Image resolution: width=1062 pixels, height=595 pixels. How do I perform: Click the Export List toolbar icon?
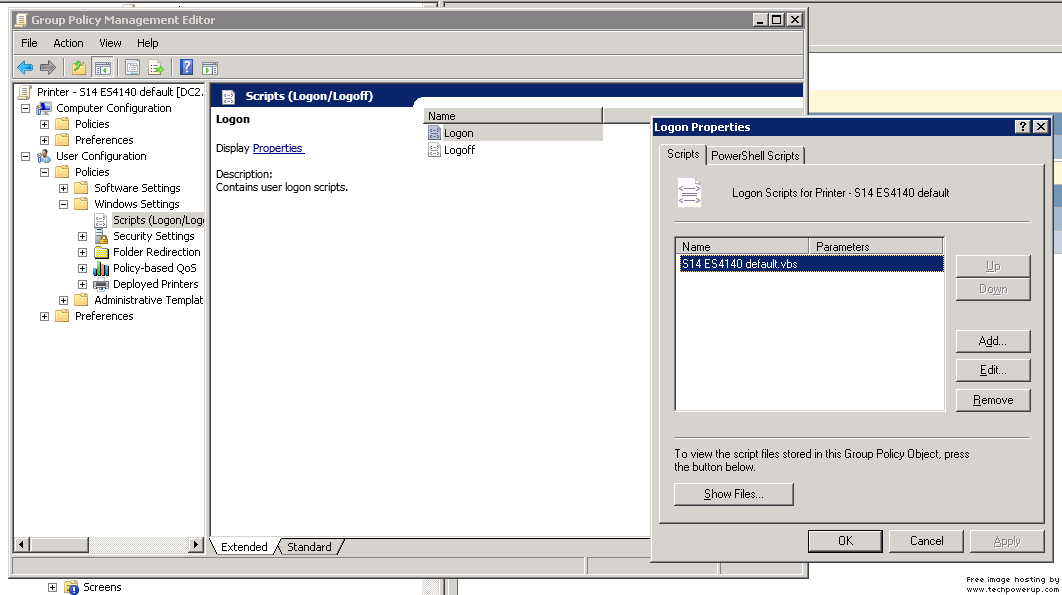coord(157,67)
